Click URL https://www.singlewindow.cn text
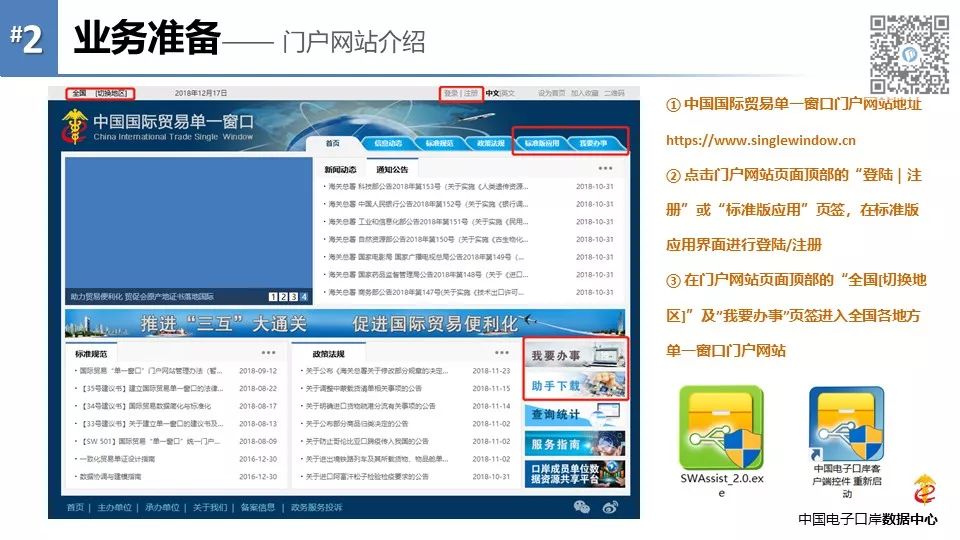The image size is (960, 540). coord(761,140)
